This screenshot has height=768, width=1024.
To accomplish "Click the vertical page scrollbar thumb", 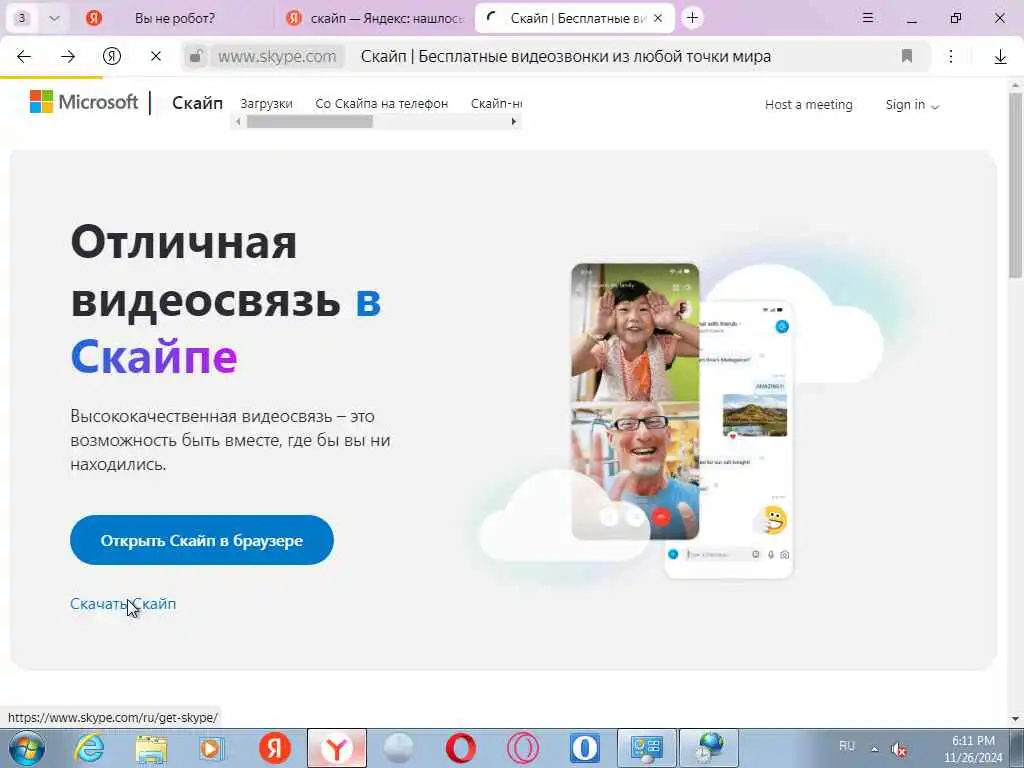I will [x=1016, y=184].
